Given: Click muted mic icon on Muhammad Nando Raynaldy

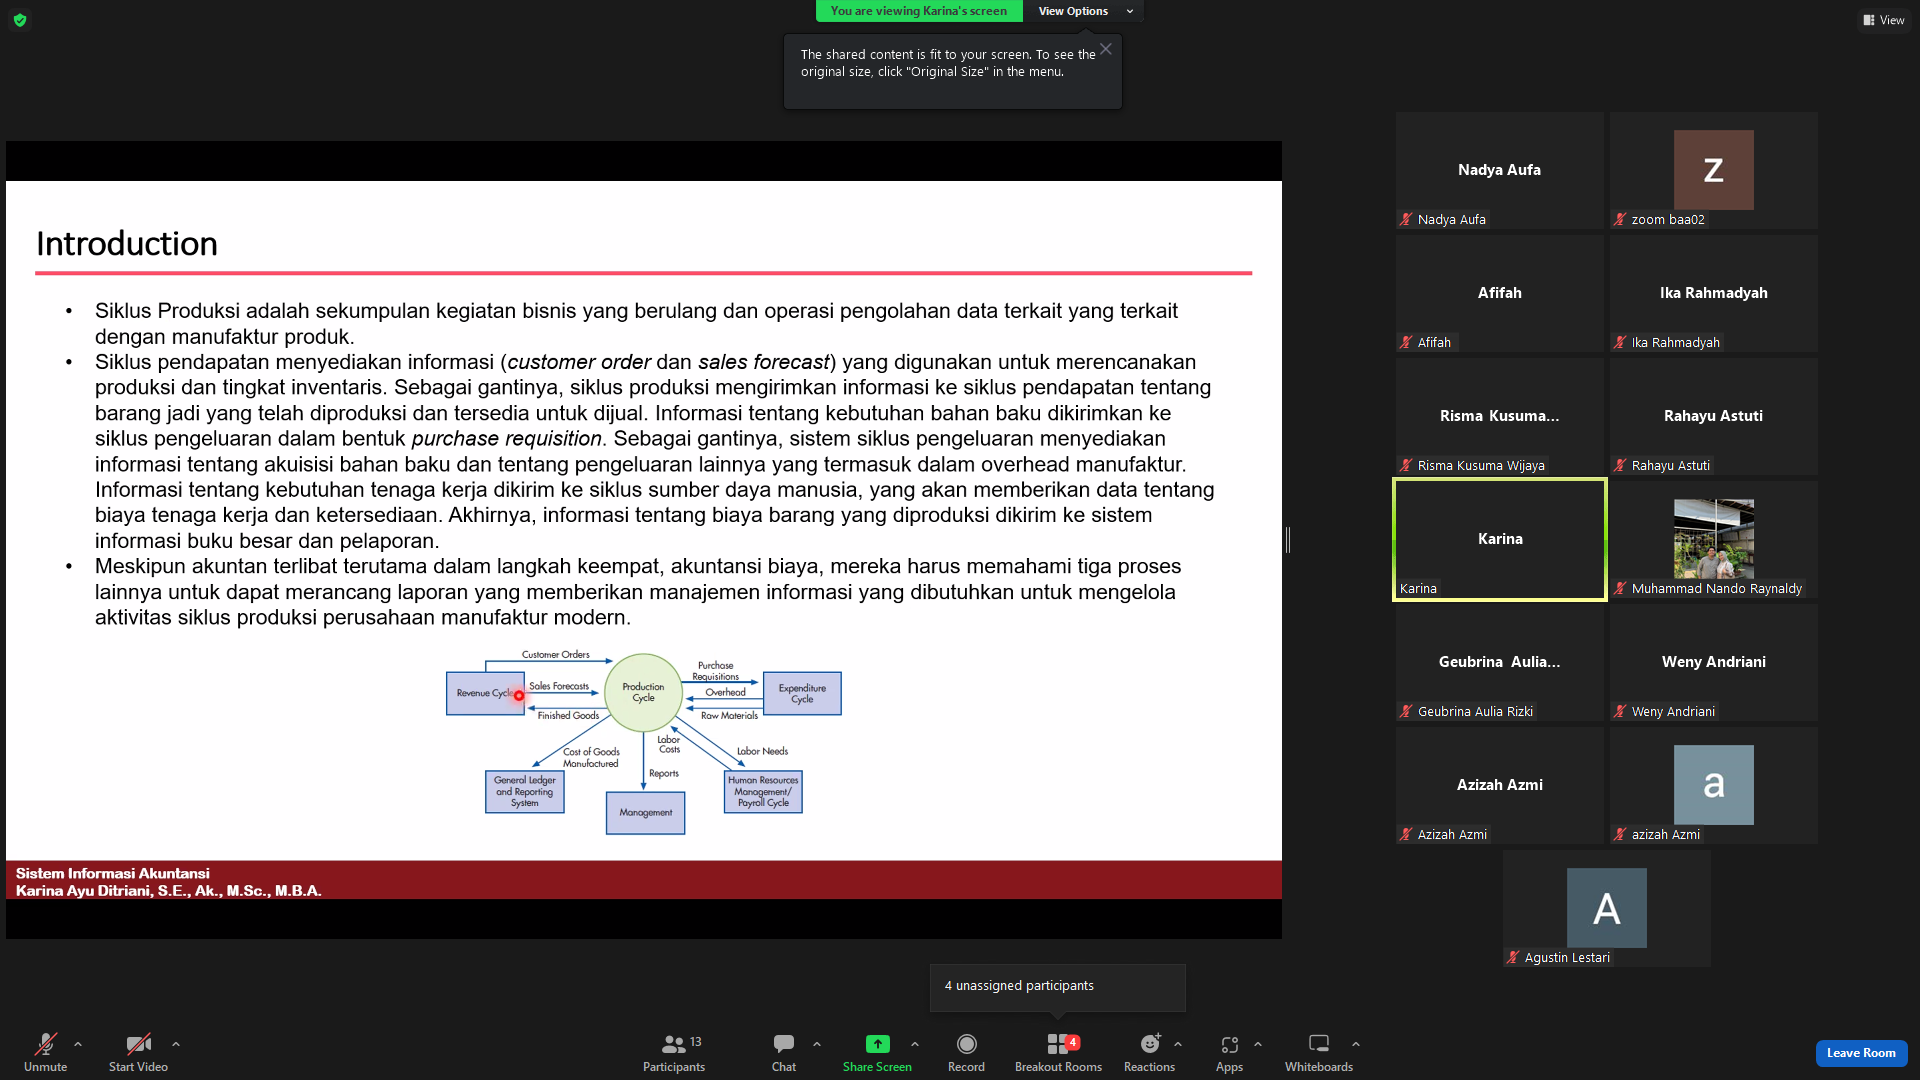Looking at the screenshot, I should (x=1621, y=589).
